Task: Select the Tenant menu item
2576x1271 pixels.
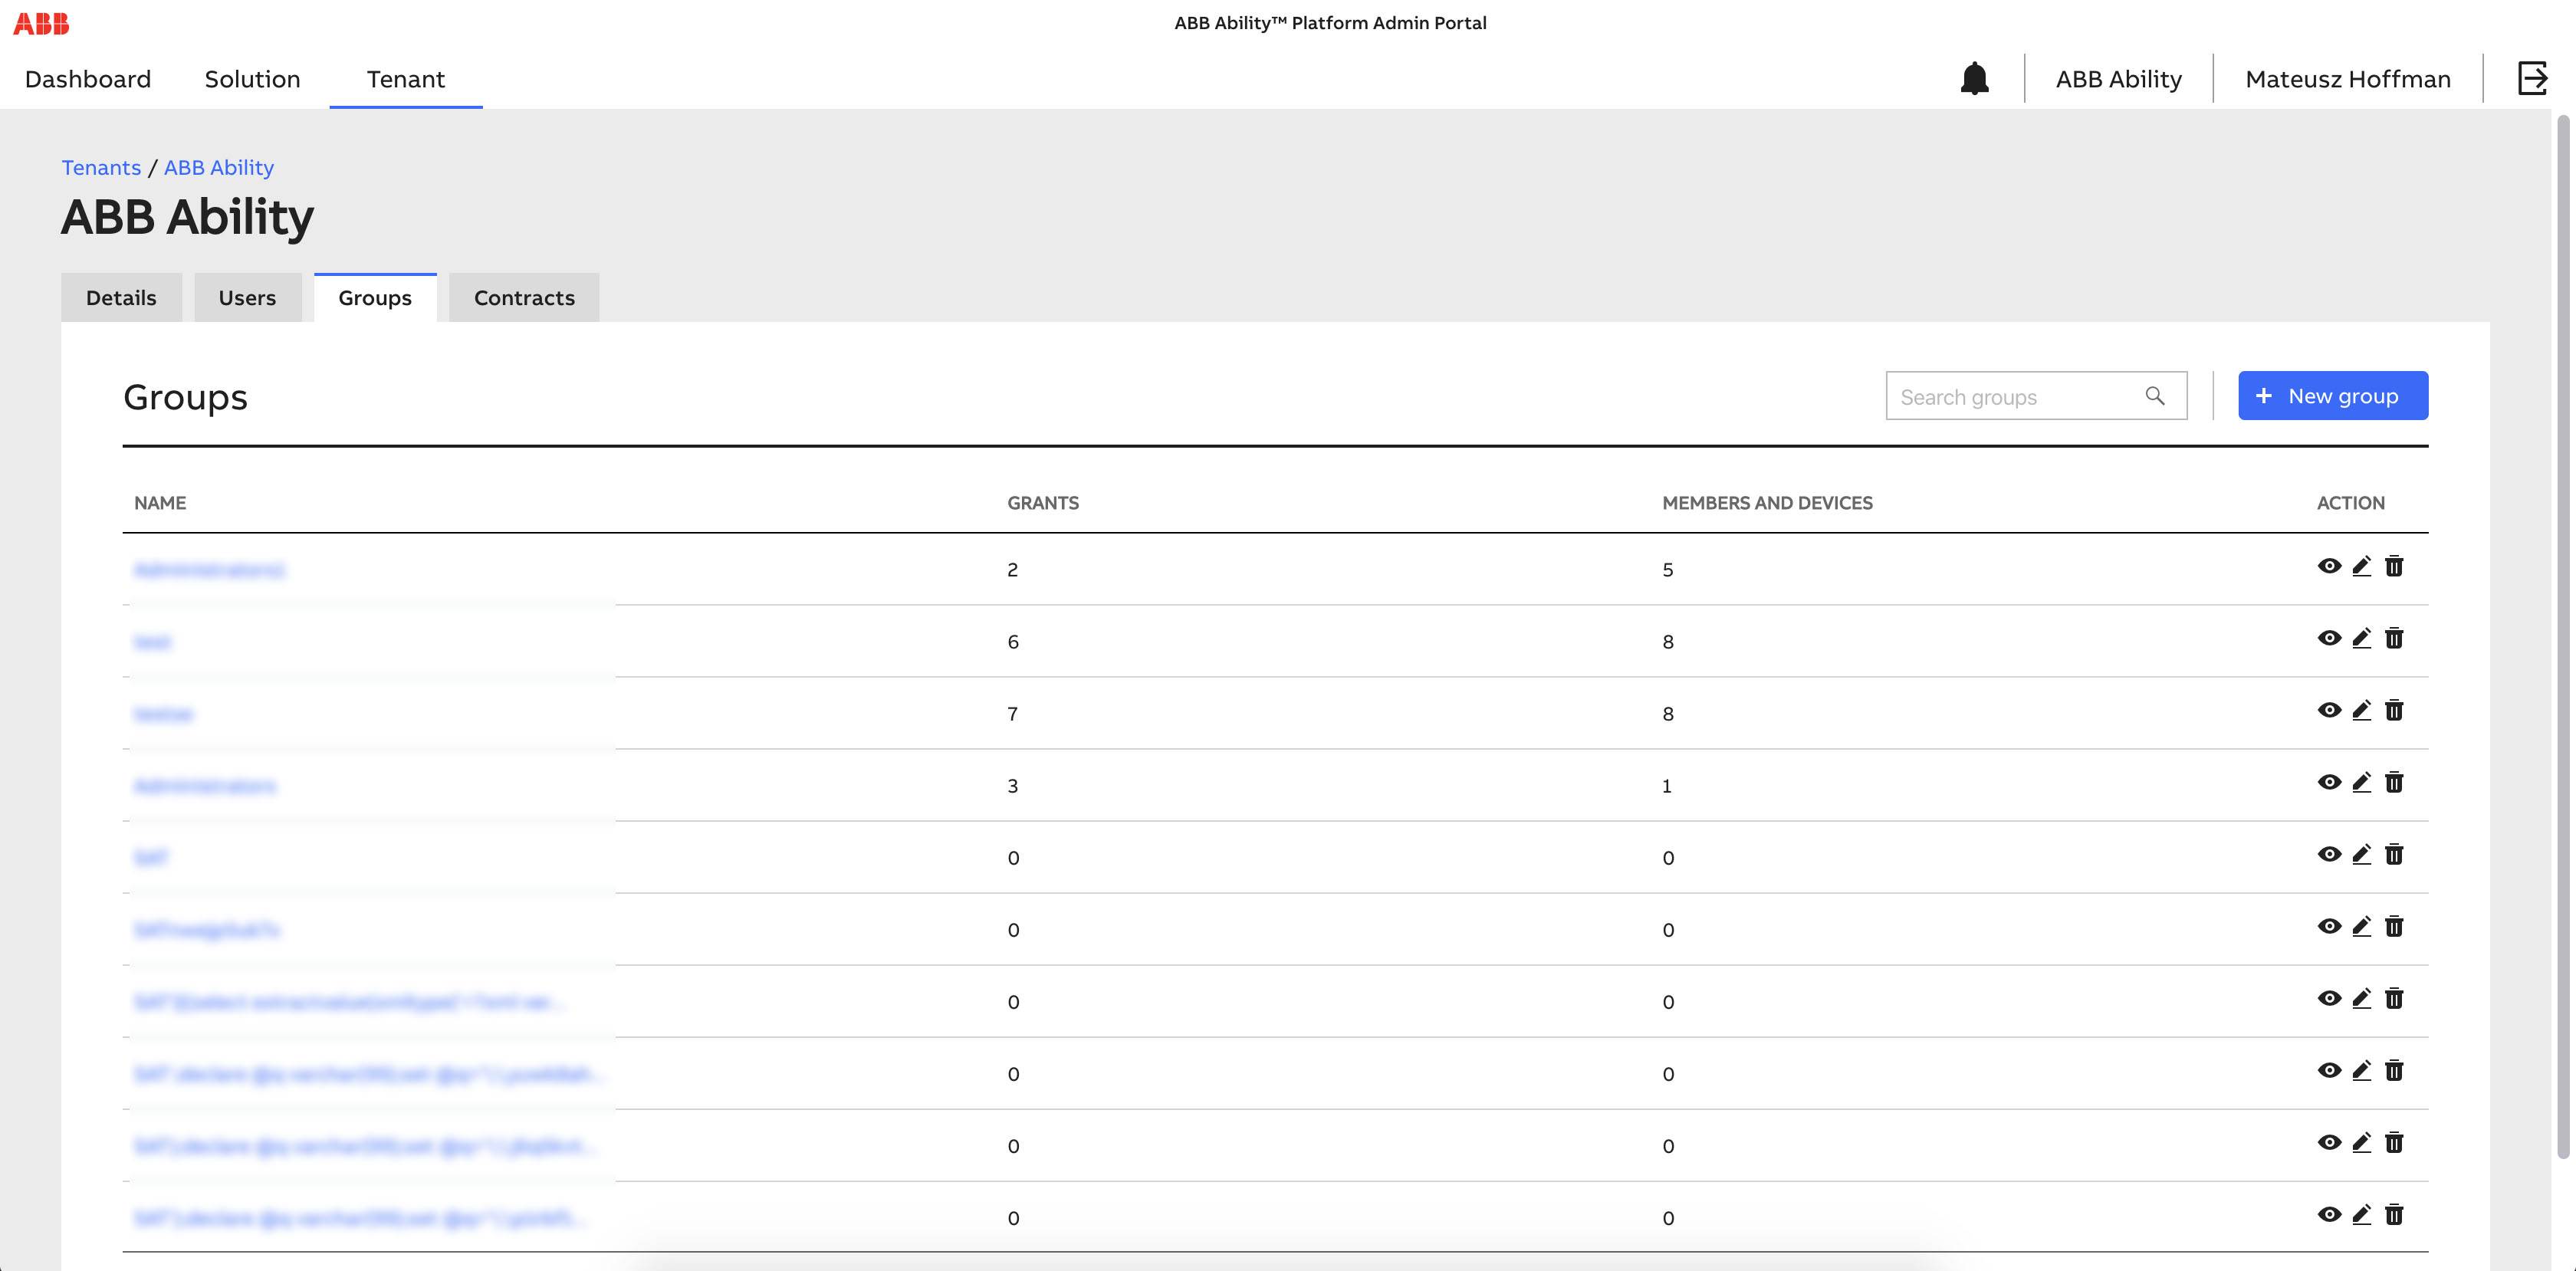Action: point(405,79)
